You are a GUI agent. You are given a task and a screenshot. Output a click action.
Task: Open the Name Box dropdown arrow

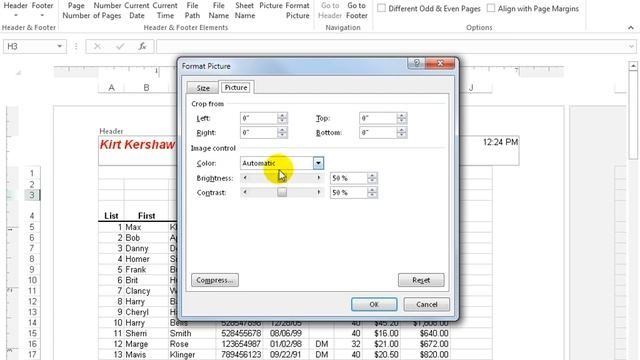coord(60,46)
